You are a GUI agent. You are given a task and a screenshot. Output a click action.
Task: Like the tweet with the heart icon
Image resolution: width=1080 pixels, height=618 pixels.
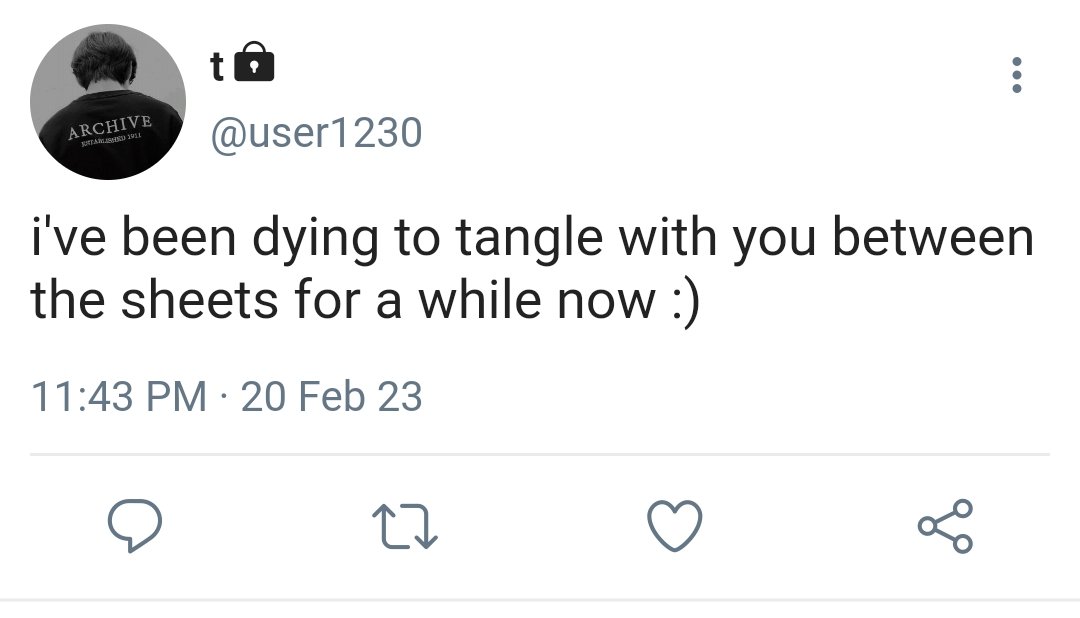pyautogui.click(x=675, y=526)
